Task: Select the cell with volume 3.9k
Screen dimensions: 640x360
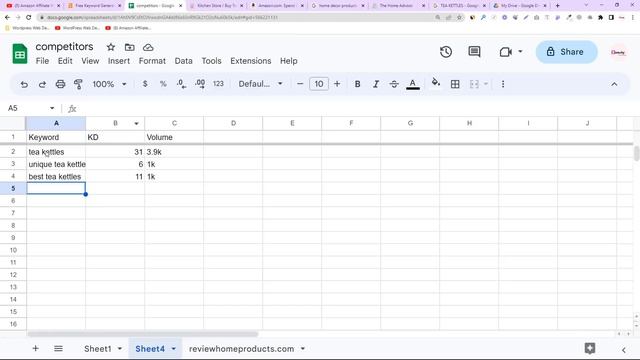Action: click(174, 152)
